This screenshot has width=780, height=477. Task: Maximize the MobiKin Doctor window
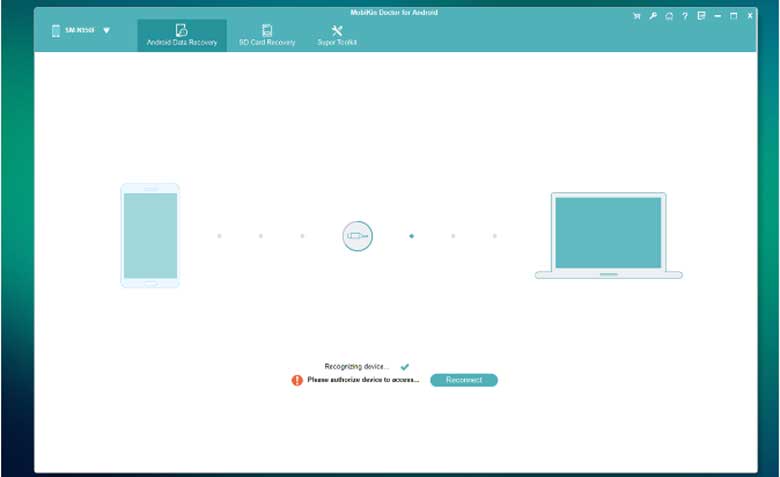click(x=734, y=16)
